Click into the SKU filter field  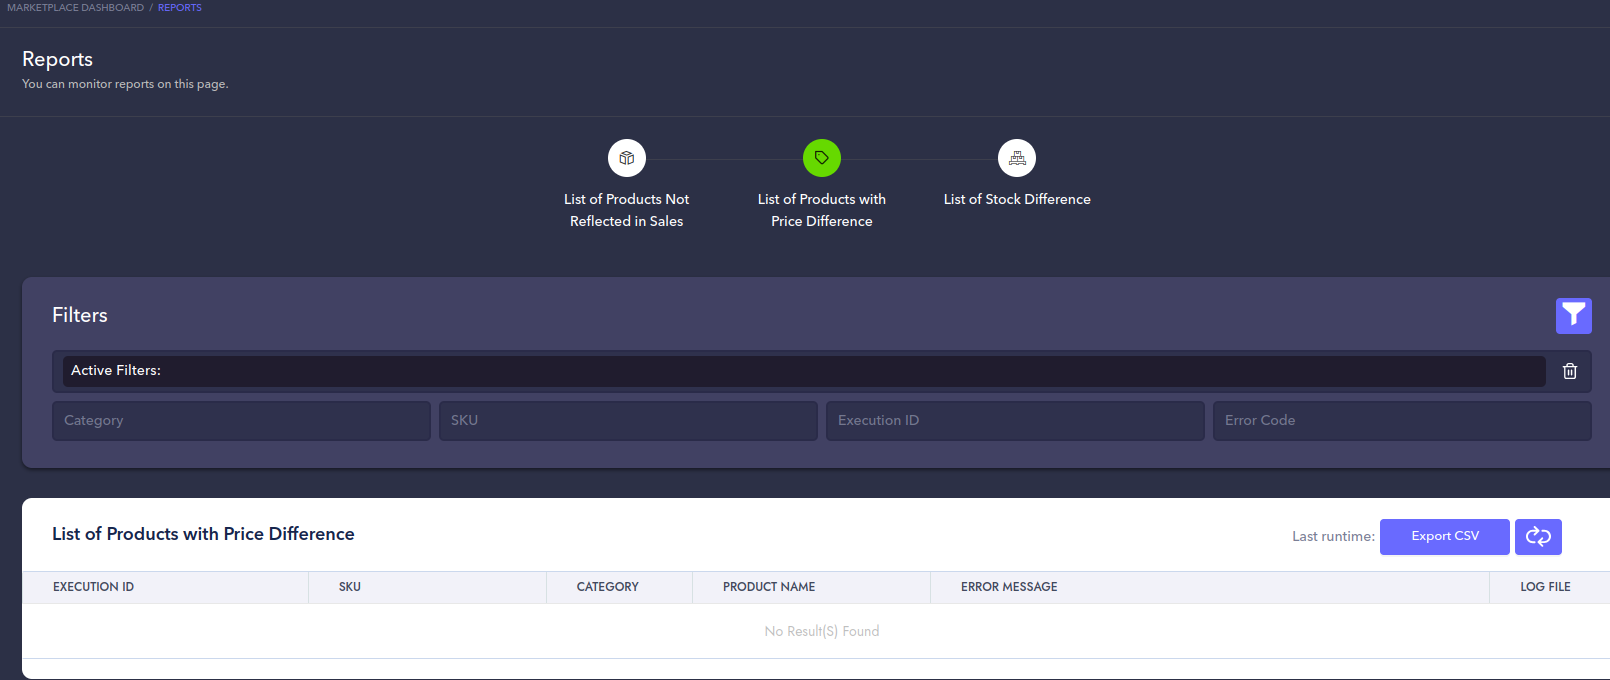pyautogui.click(x=628, y=421)
